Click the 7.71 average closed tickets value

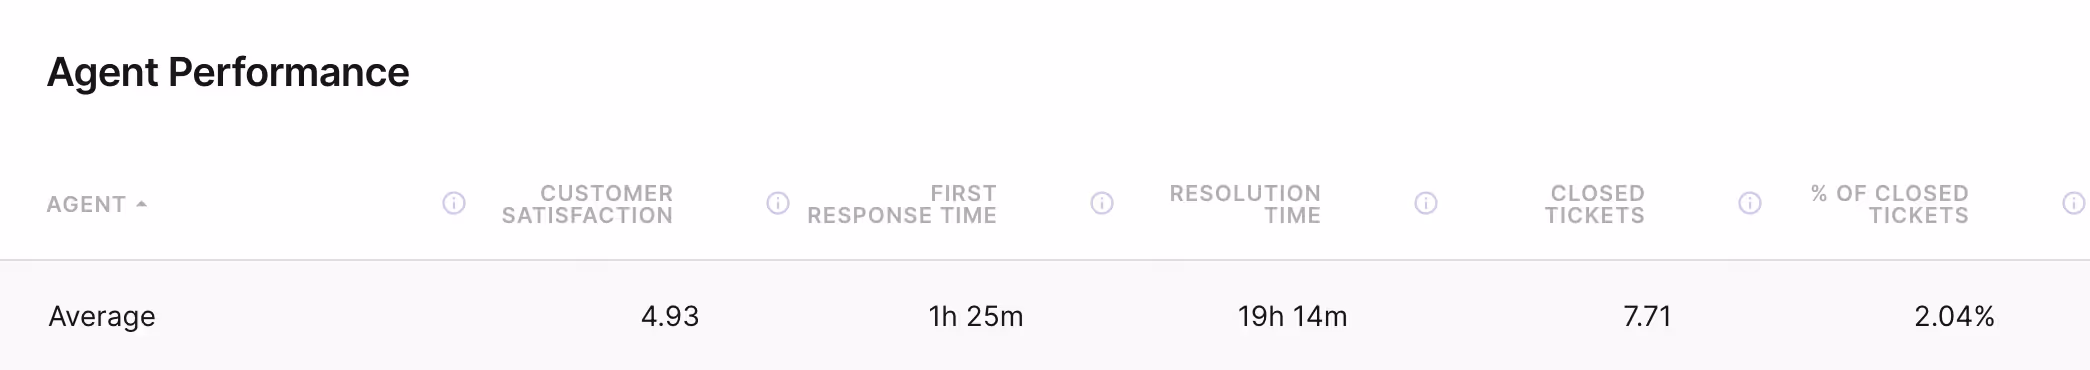[x=1647, y=317]
